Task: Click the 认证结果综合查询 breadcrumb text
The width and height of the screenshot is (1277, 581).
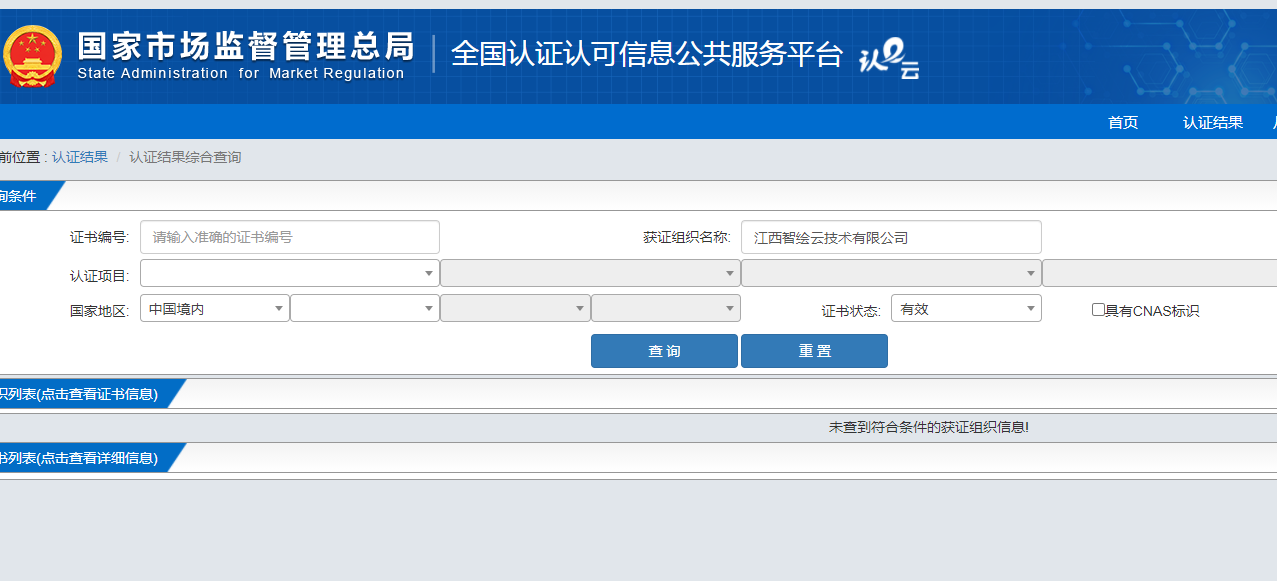Action: (x=185, y=157)
